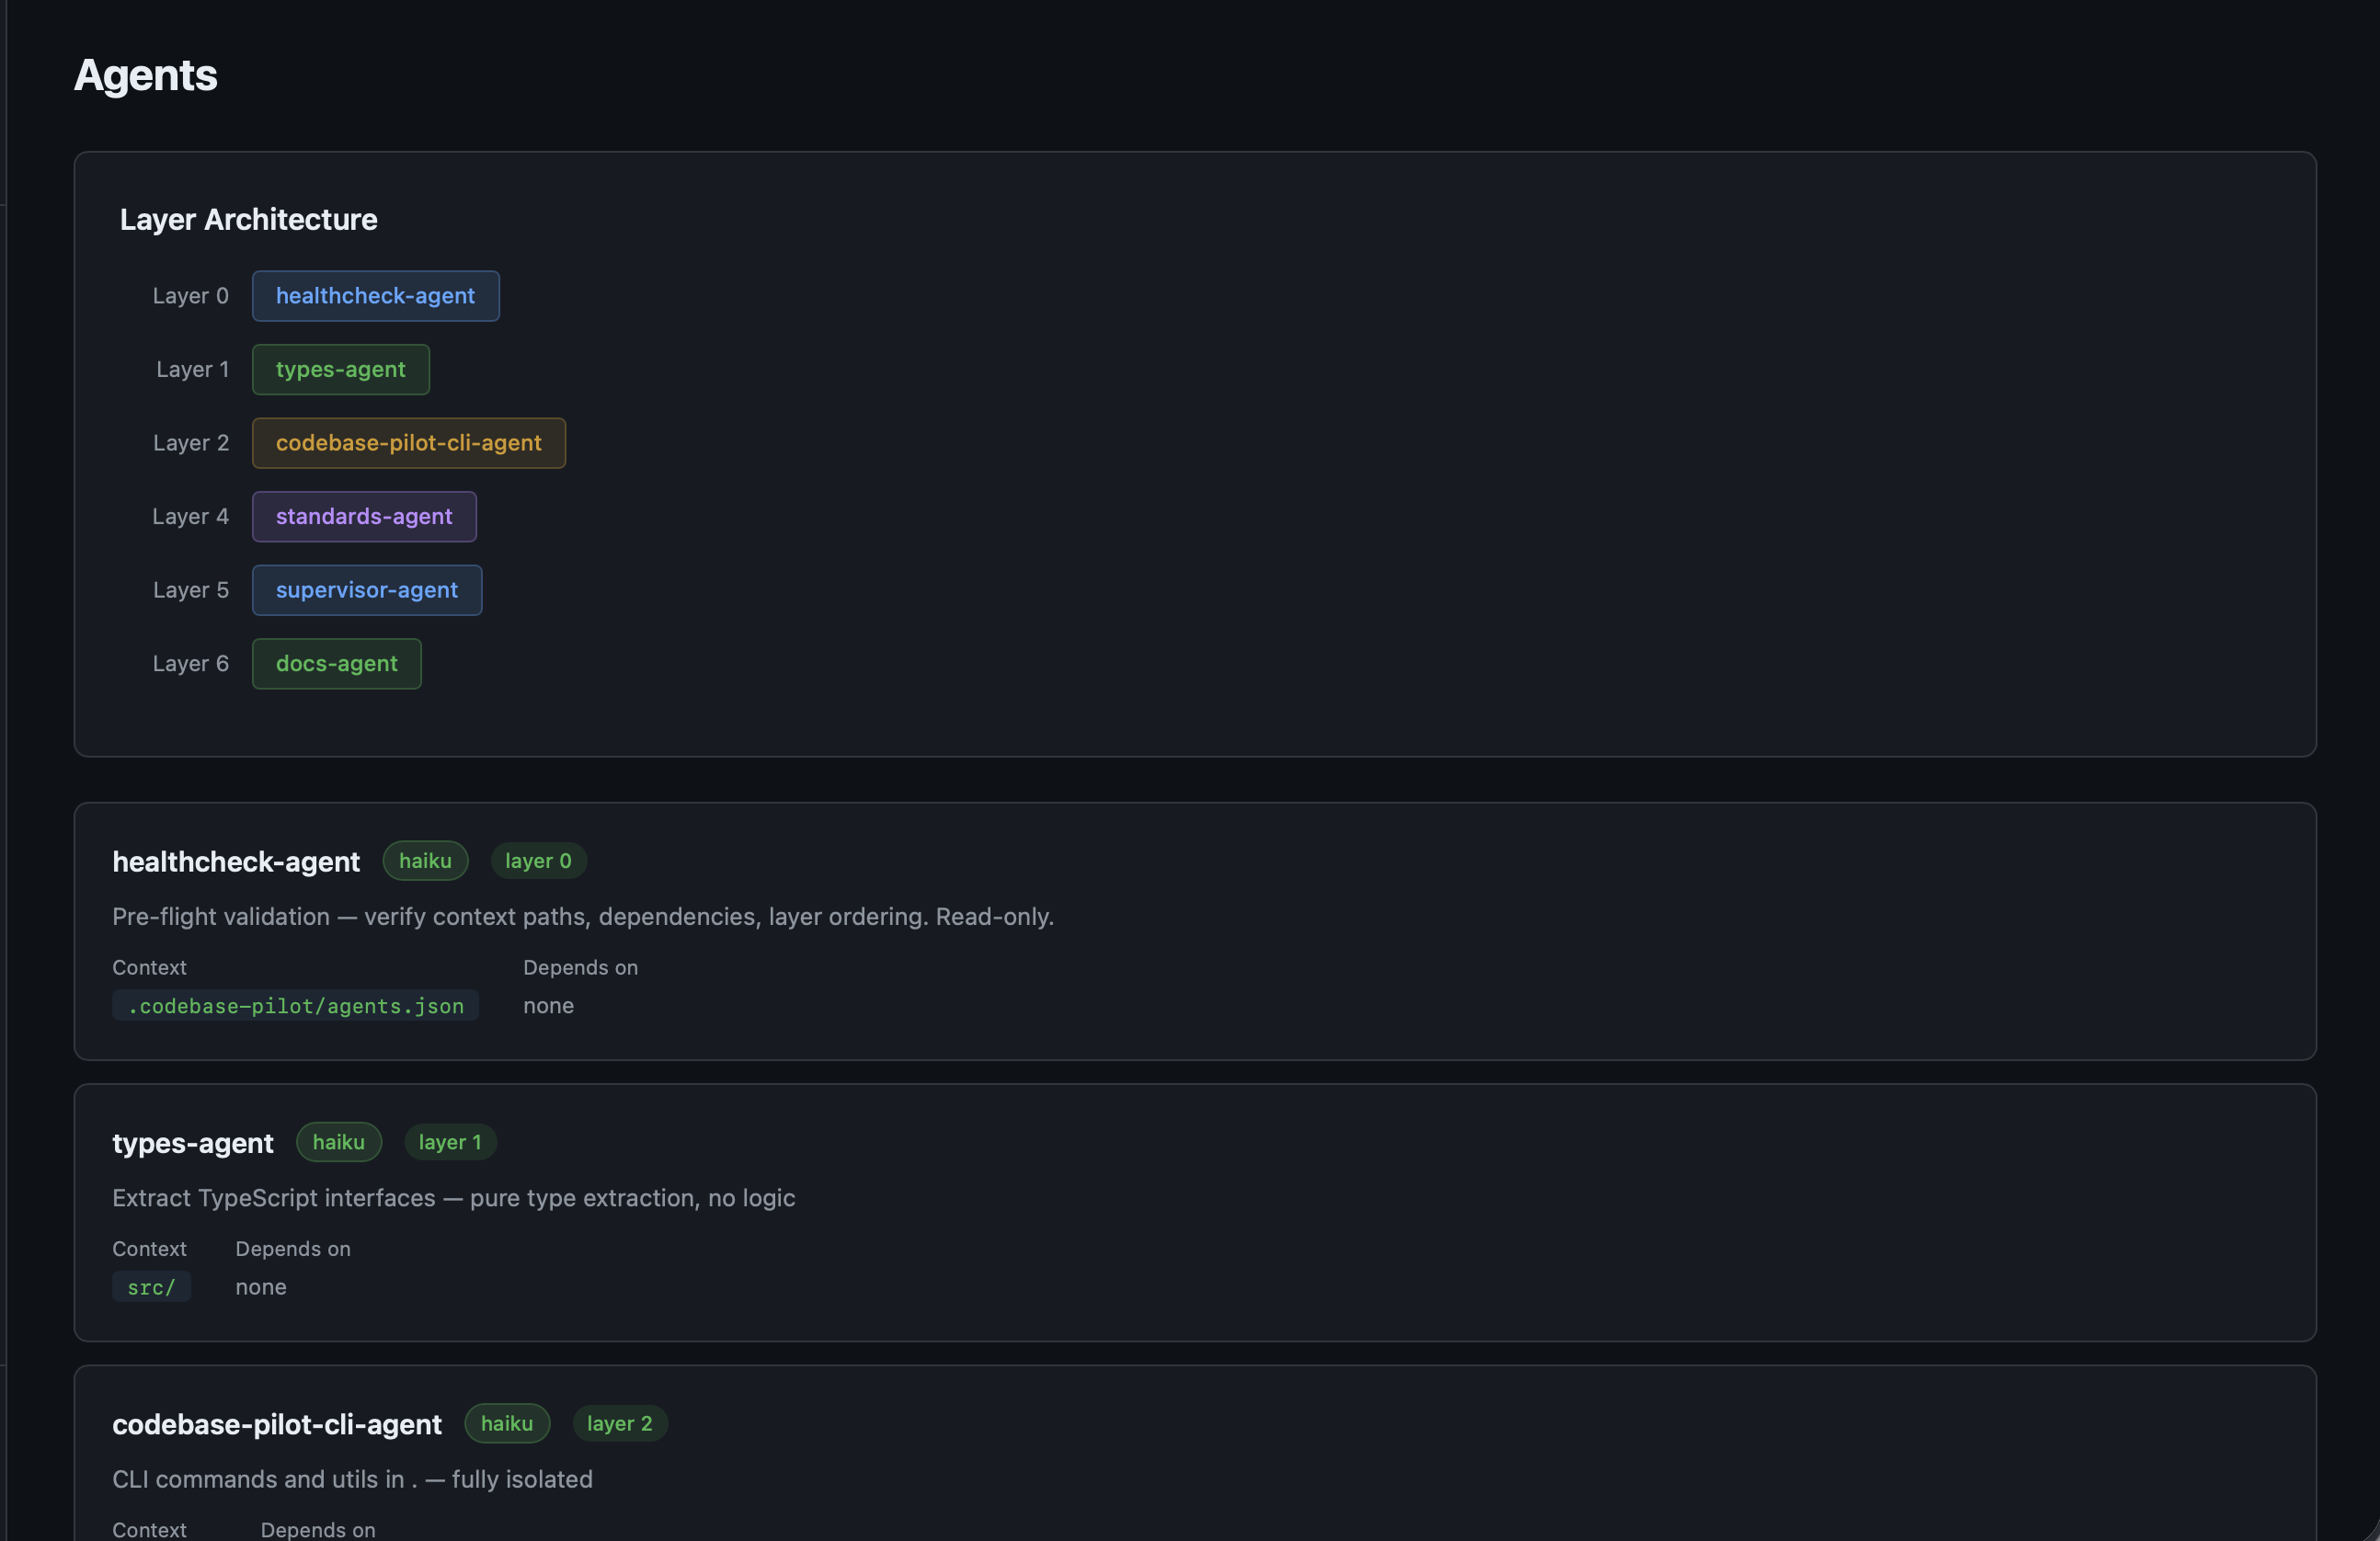Open the docs-agent layer 6 chip
The width and height of the screenshot is (2380, 1541).
click(x=336, y=663)
